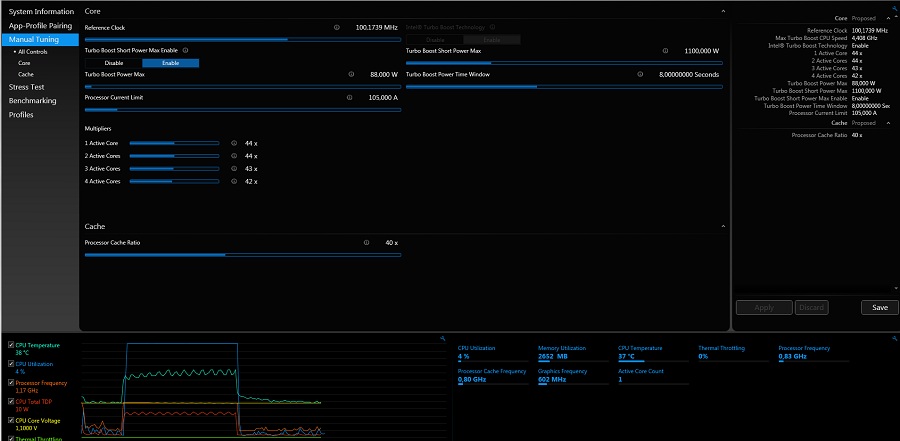The width and height of the screenshot is (900, 441).
Task: Select Cache under Manual Tuning
Action: 26,74
